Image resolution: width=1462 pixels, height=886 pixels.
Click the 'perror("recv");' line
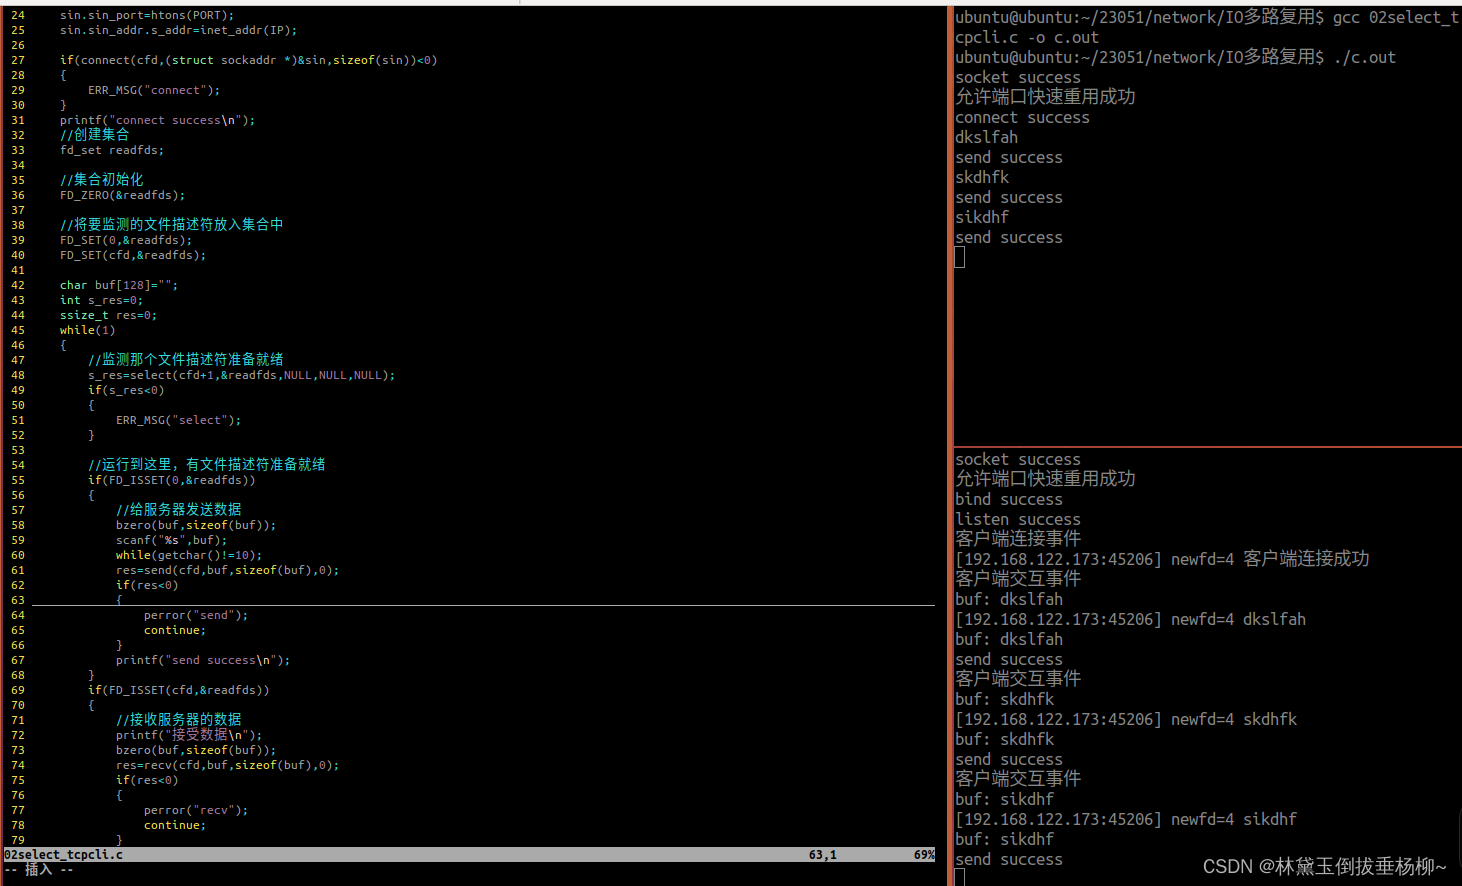196,810
